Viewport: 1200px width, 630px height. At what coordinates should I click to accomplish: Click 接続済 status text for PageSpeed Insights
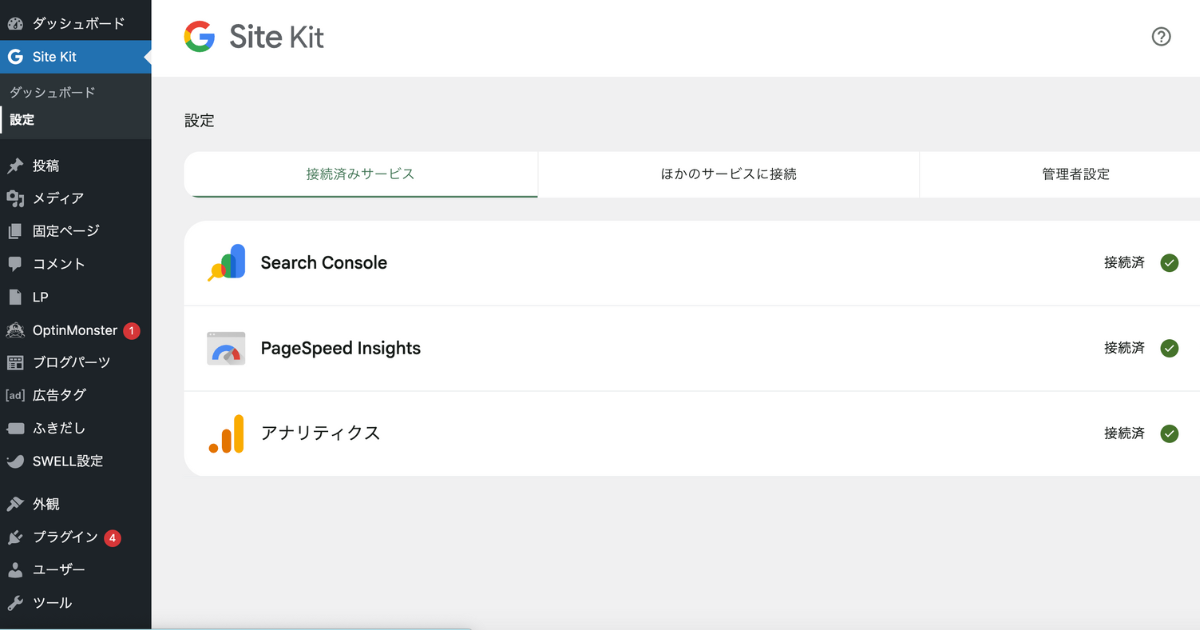(x=1124, y=348)
